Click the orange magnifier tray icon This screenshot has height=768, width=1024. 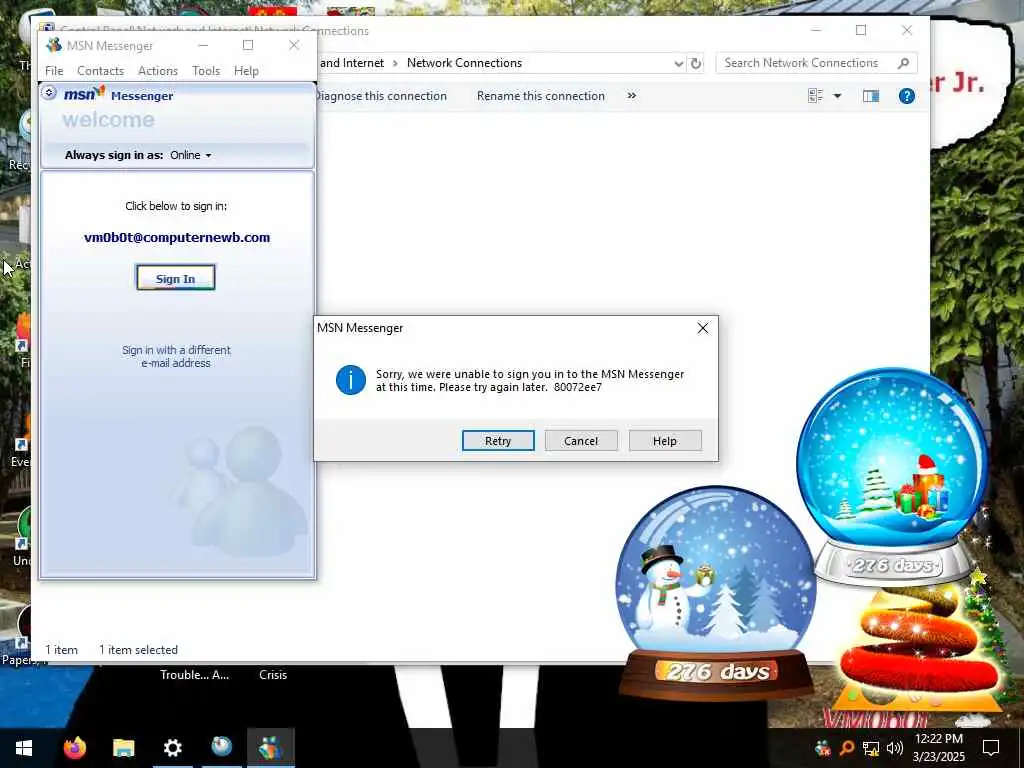(846, 748)
